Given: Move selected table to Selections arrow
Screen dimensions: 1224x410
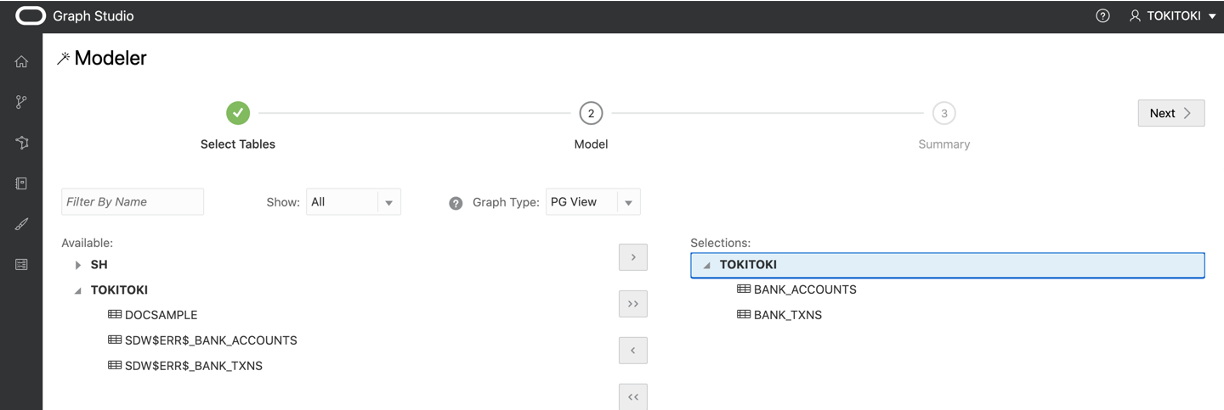Looking at the screenshot, I should 633,257.
